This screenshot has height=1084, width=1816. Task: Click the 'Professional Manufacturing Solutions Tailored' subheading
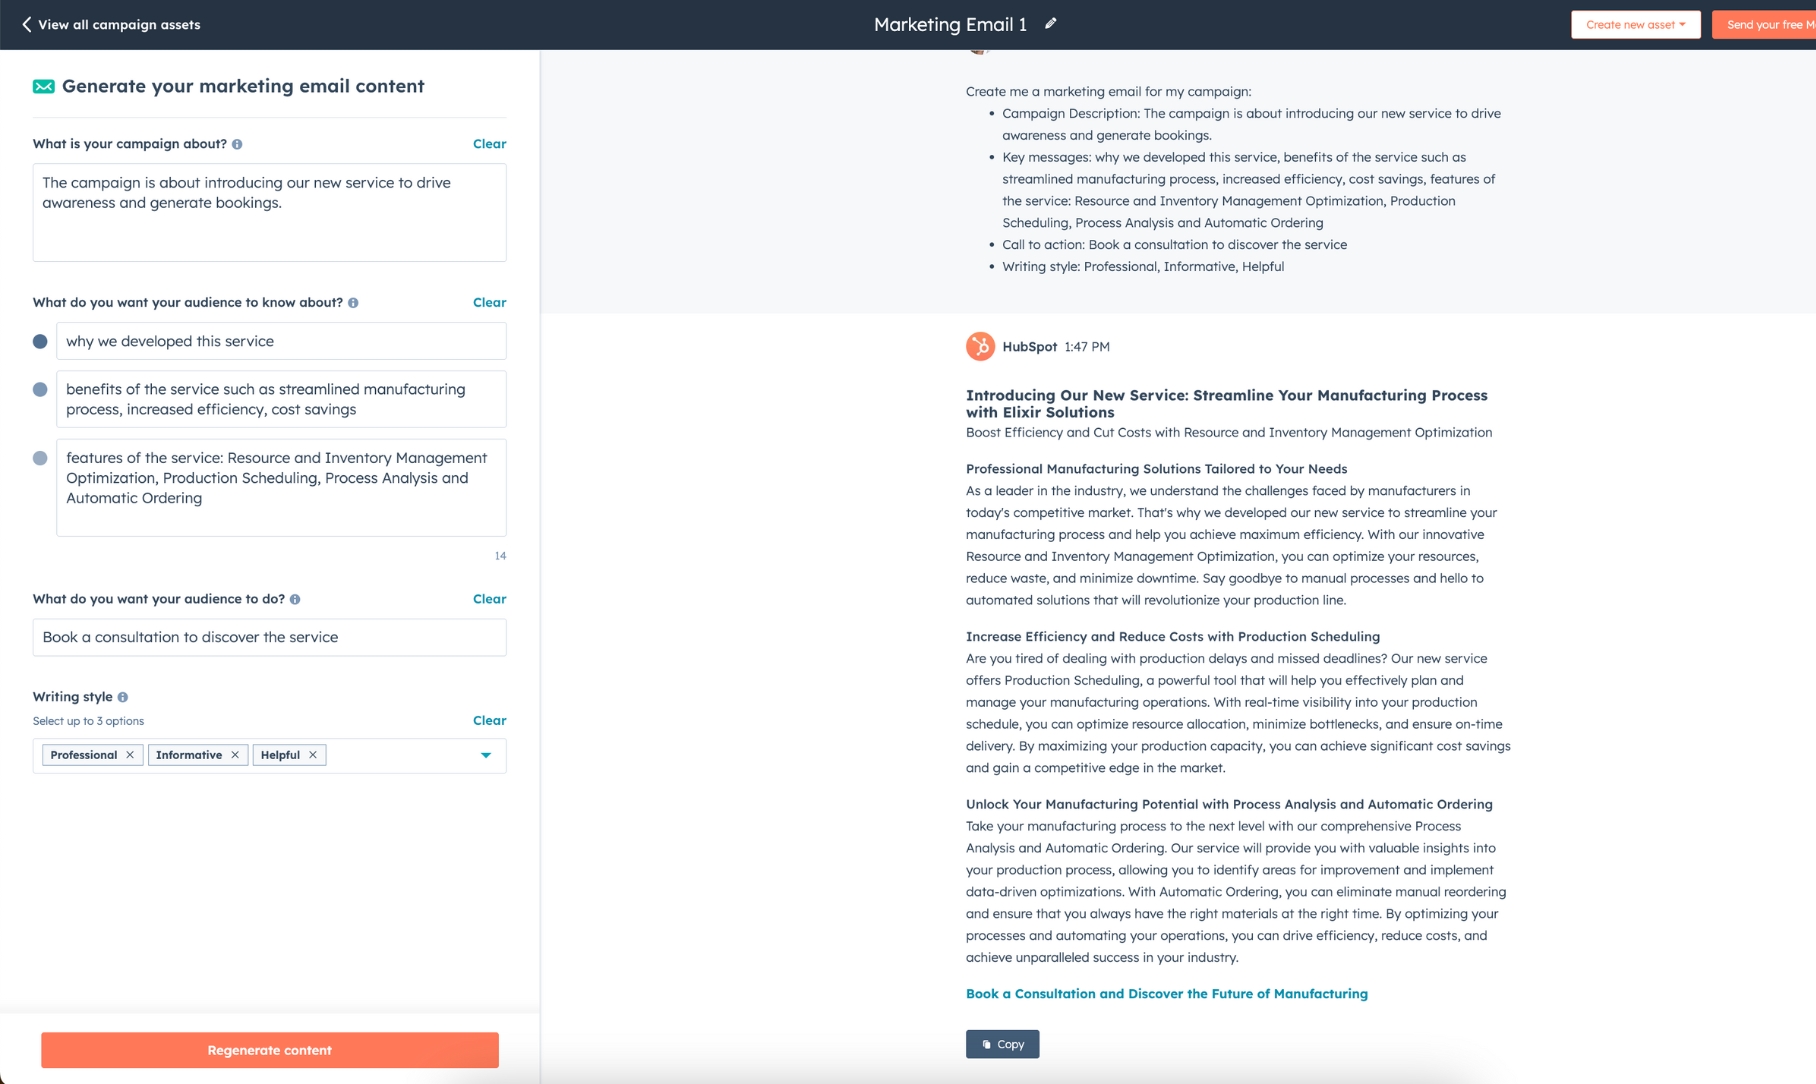[x=1156, y=469]
